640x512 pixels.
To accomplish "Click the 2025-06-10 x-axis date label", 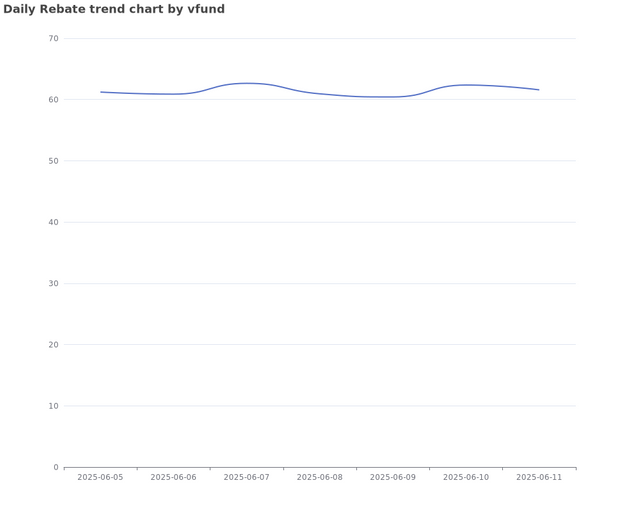I will [x=466, y=478].
